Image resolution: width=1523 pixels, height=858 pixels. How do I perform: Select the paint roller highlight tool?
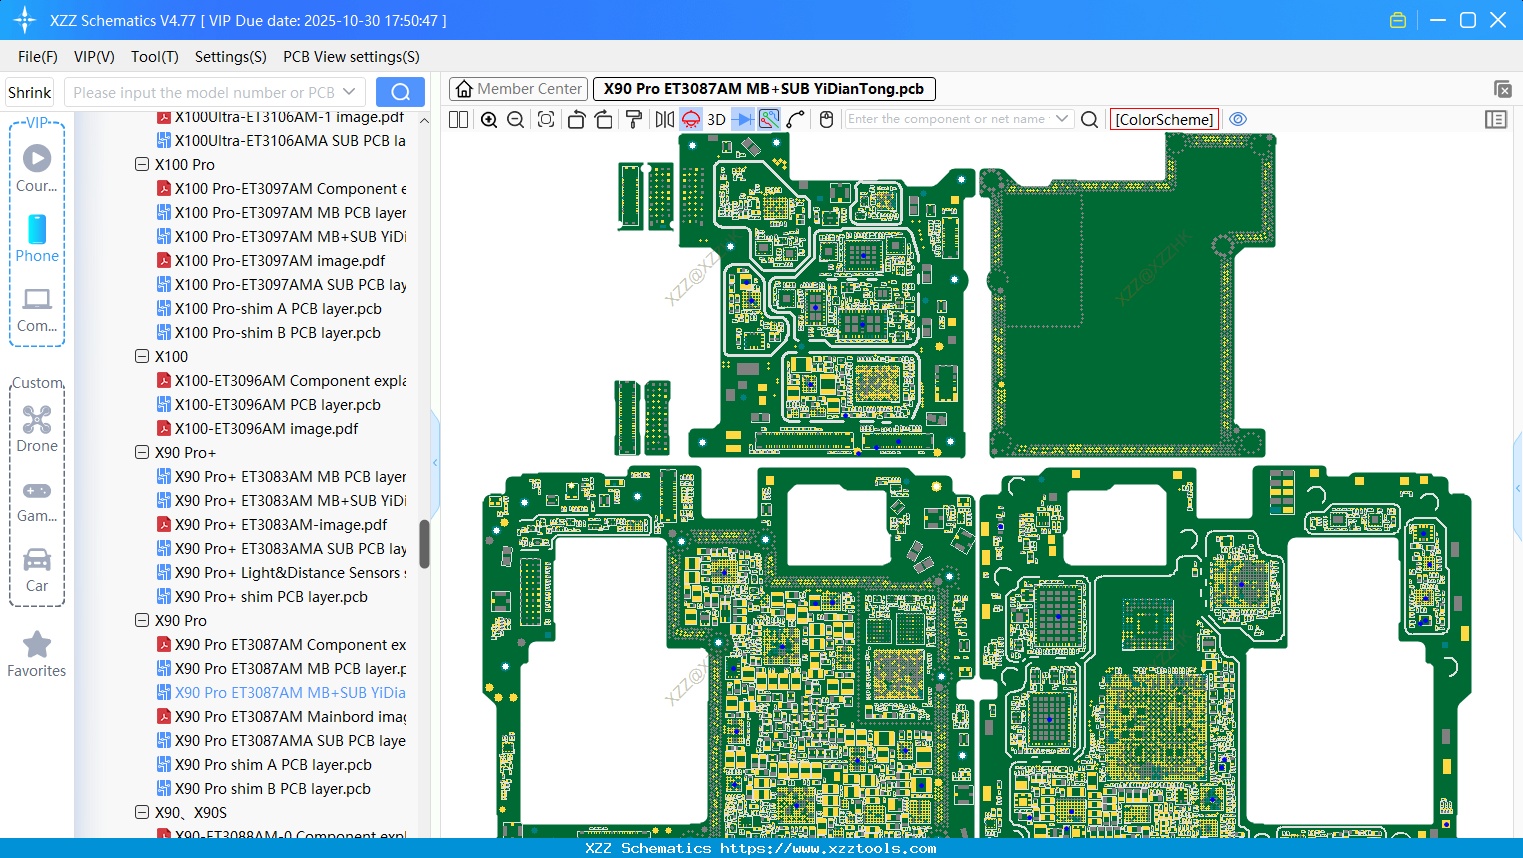pos(634,119)
